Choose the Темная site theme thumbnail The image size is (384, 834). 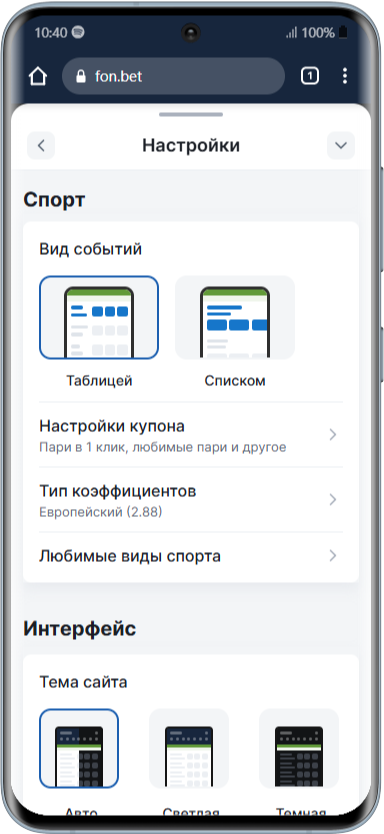(299, 748)
